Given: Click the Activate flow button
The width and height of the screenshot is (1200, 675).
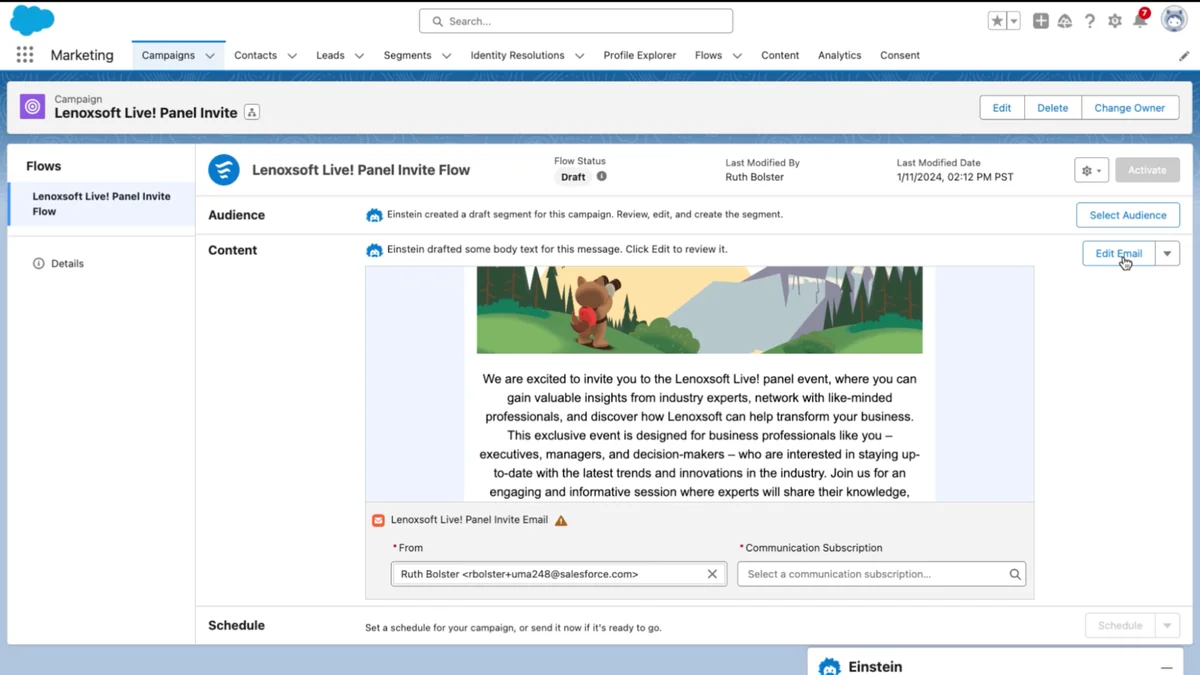Looking at the screenshot, I should 1147,170.
